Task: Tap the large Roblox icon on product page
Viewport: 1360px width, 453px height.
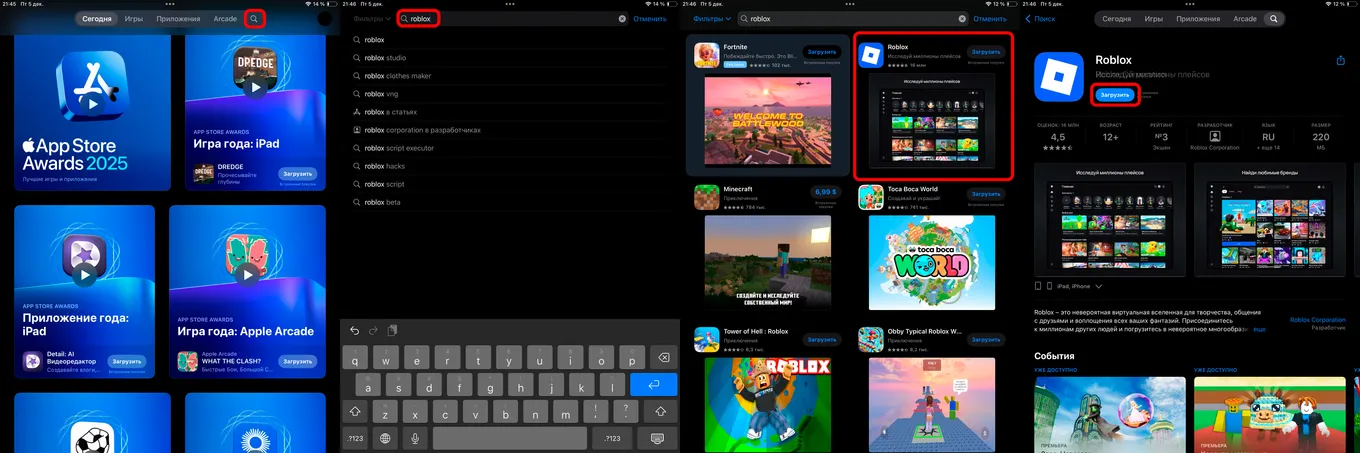Action: pos(1059,77)
